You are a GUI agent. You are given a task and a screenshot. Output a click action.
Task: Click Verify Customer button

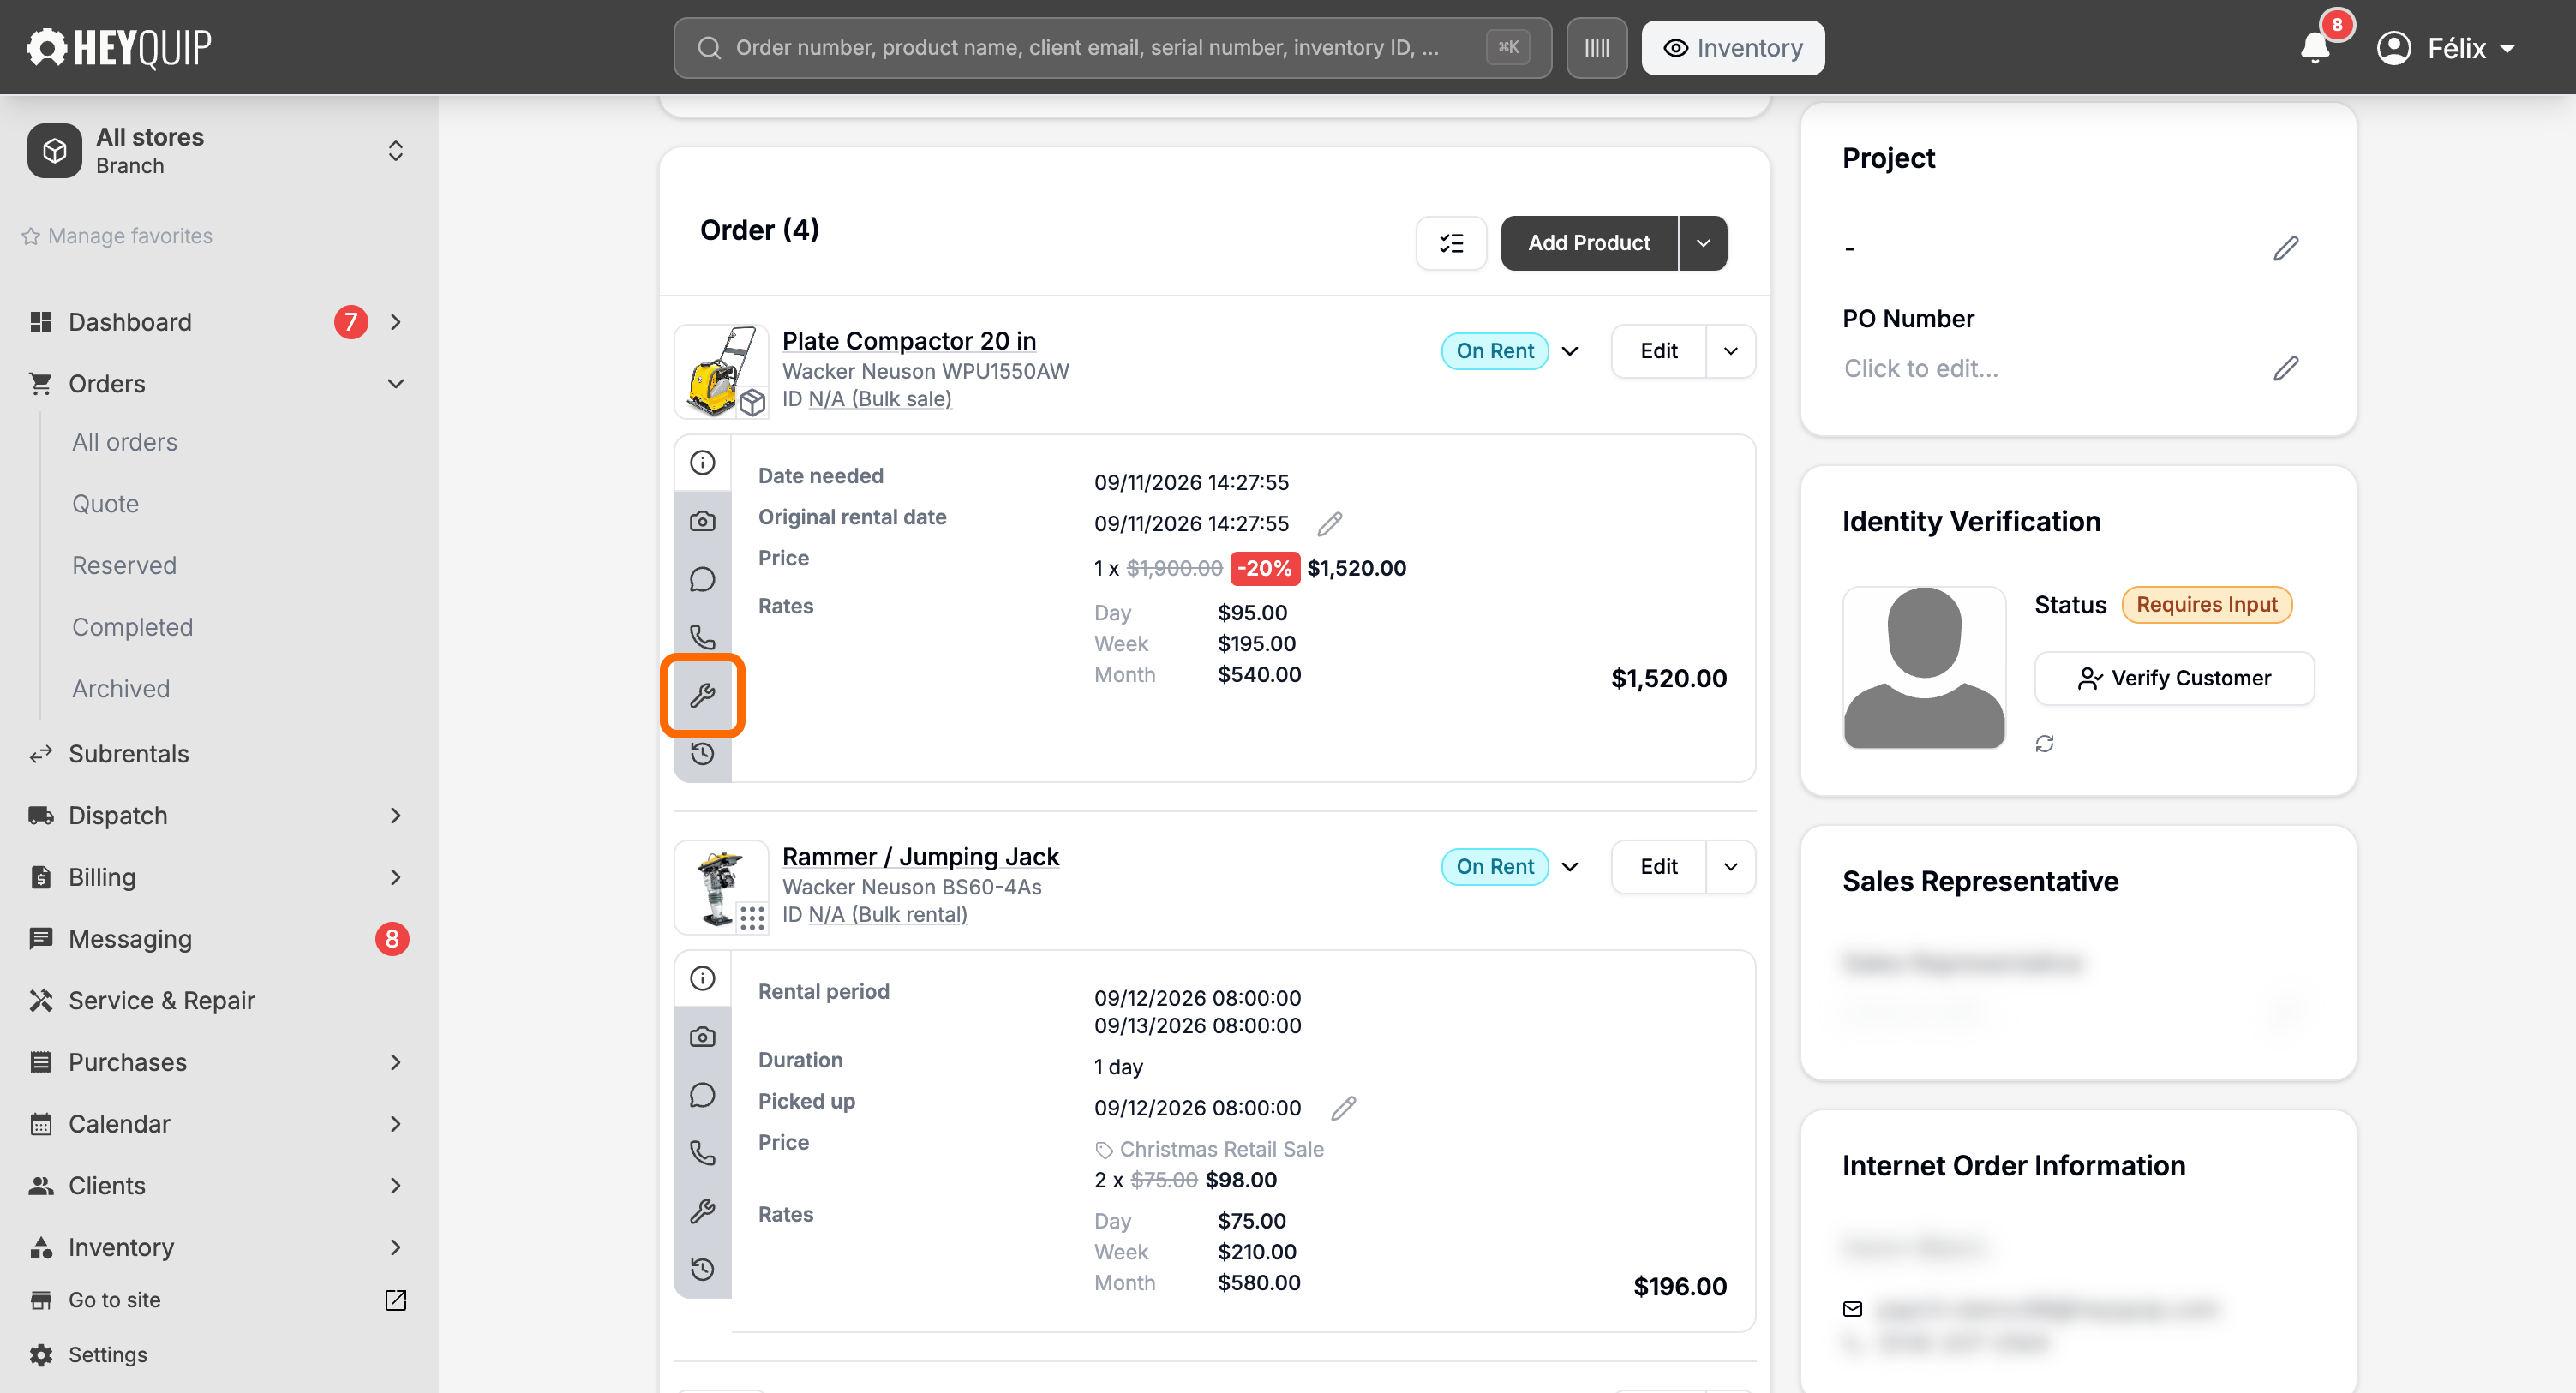tap(2174, 679)
